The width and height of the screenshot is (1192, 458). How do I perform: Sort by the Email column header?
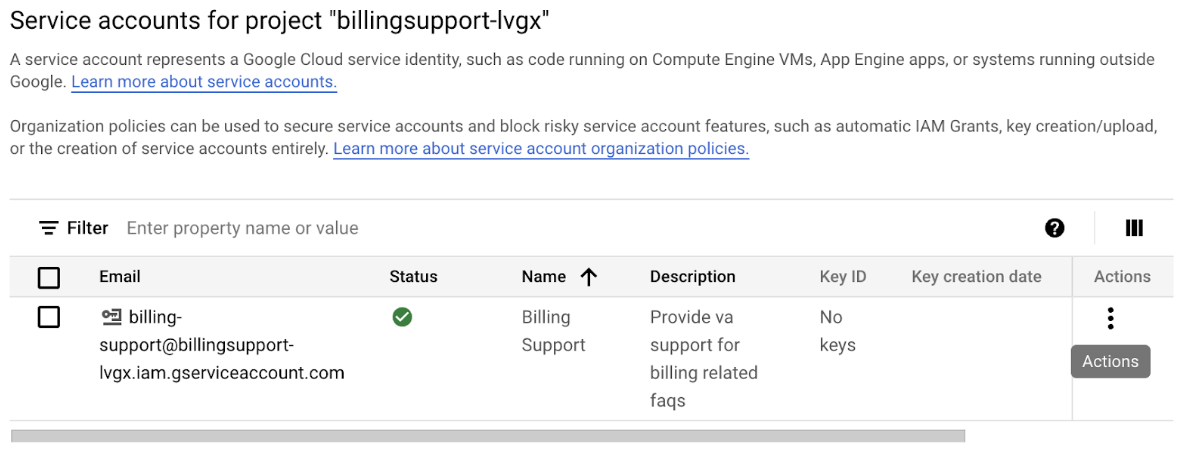[x=119, y=277]
